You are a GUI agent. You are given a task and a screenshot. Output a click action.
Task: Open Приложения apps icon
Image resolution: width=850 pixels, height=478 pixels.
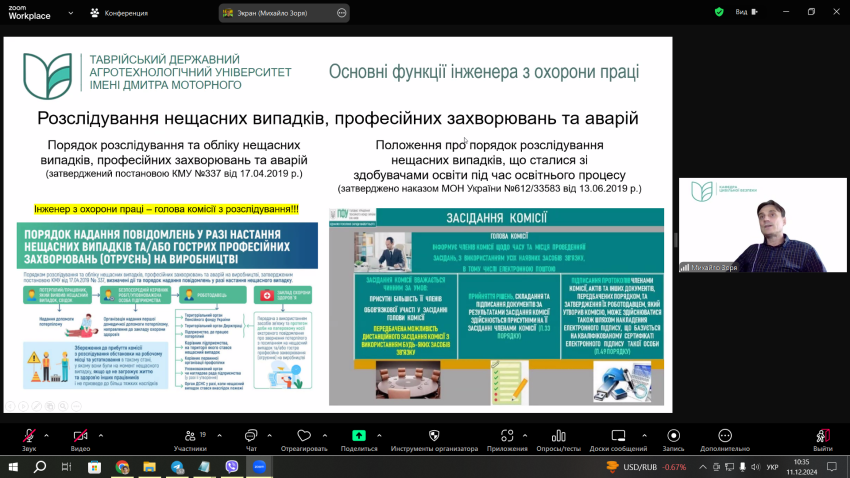click(507, 436)
